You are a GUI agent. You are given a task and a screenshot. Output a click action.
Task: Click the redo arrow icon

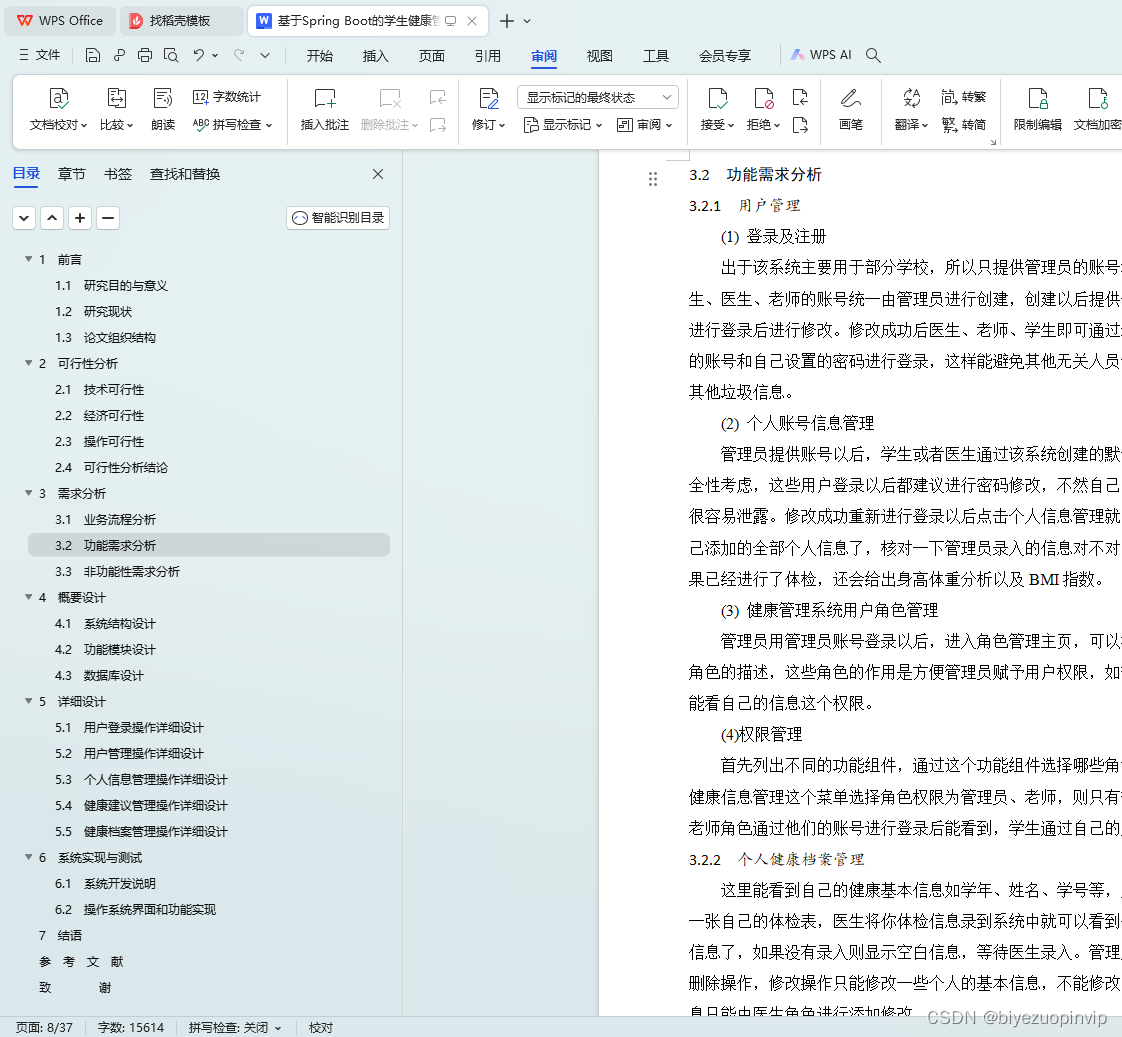(239, 55)
